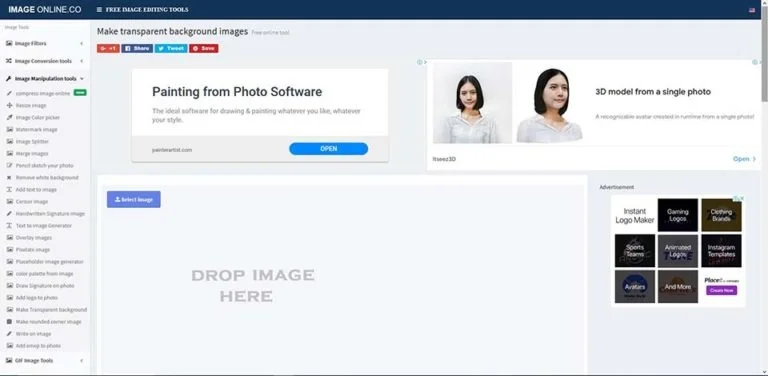Viewport: 768px width, 376px height.
Task: Click the Placeholder image generator icon
Action: click(9, 262)
